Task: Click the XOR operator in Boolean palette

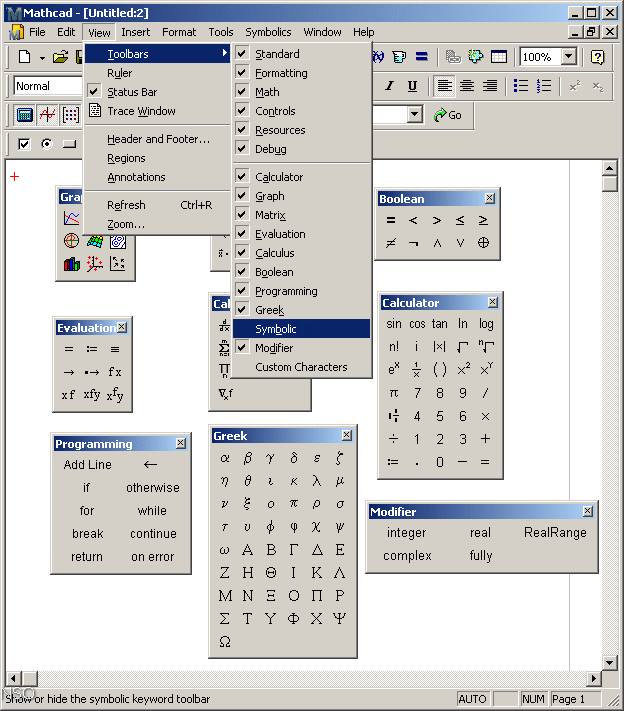Action: click(x=484, y=243)
